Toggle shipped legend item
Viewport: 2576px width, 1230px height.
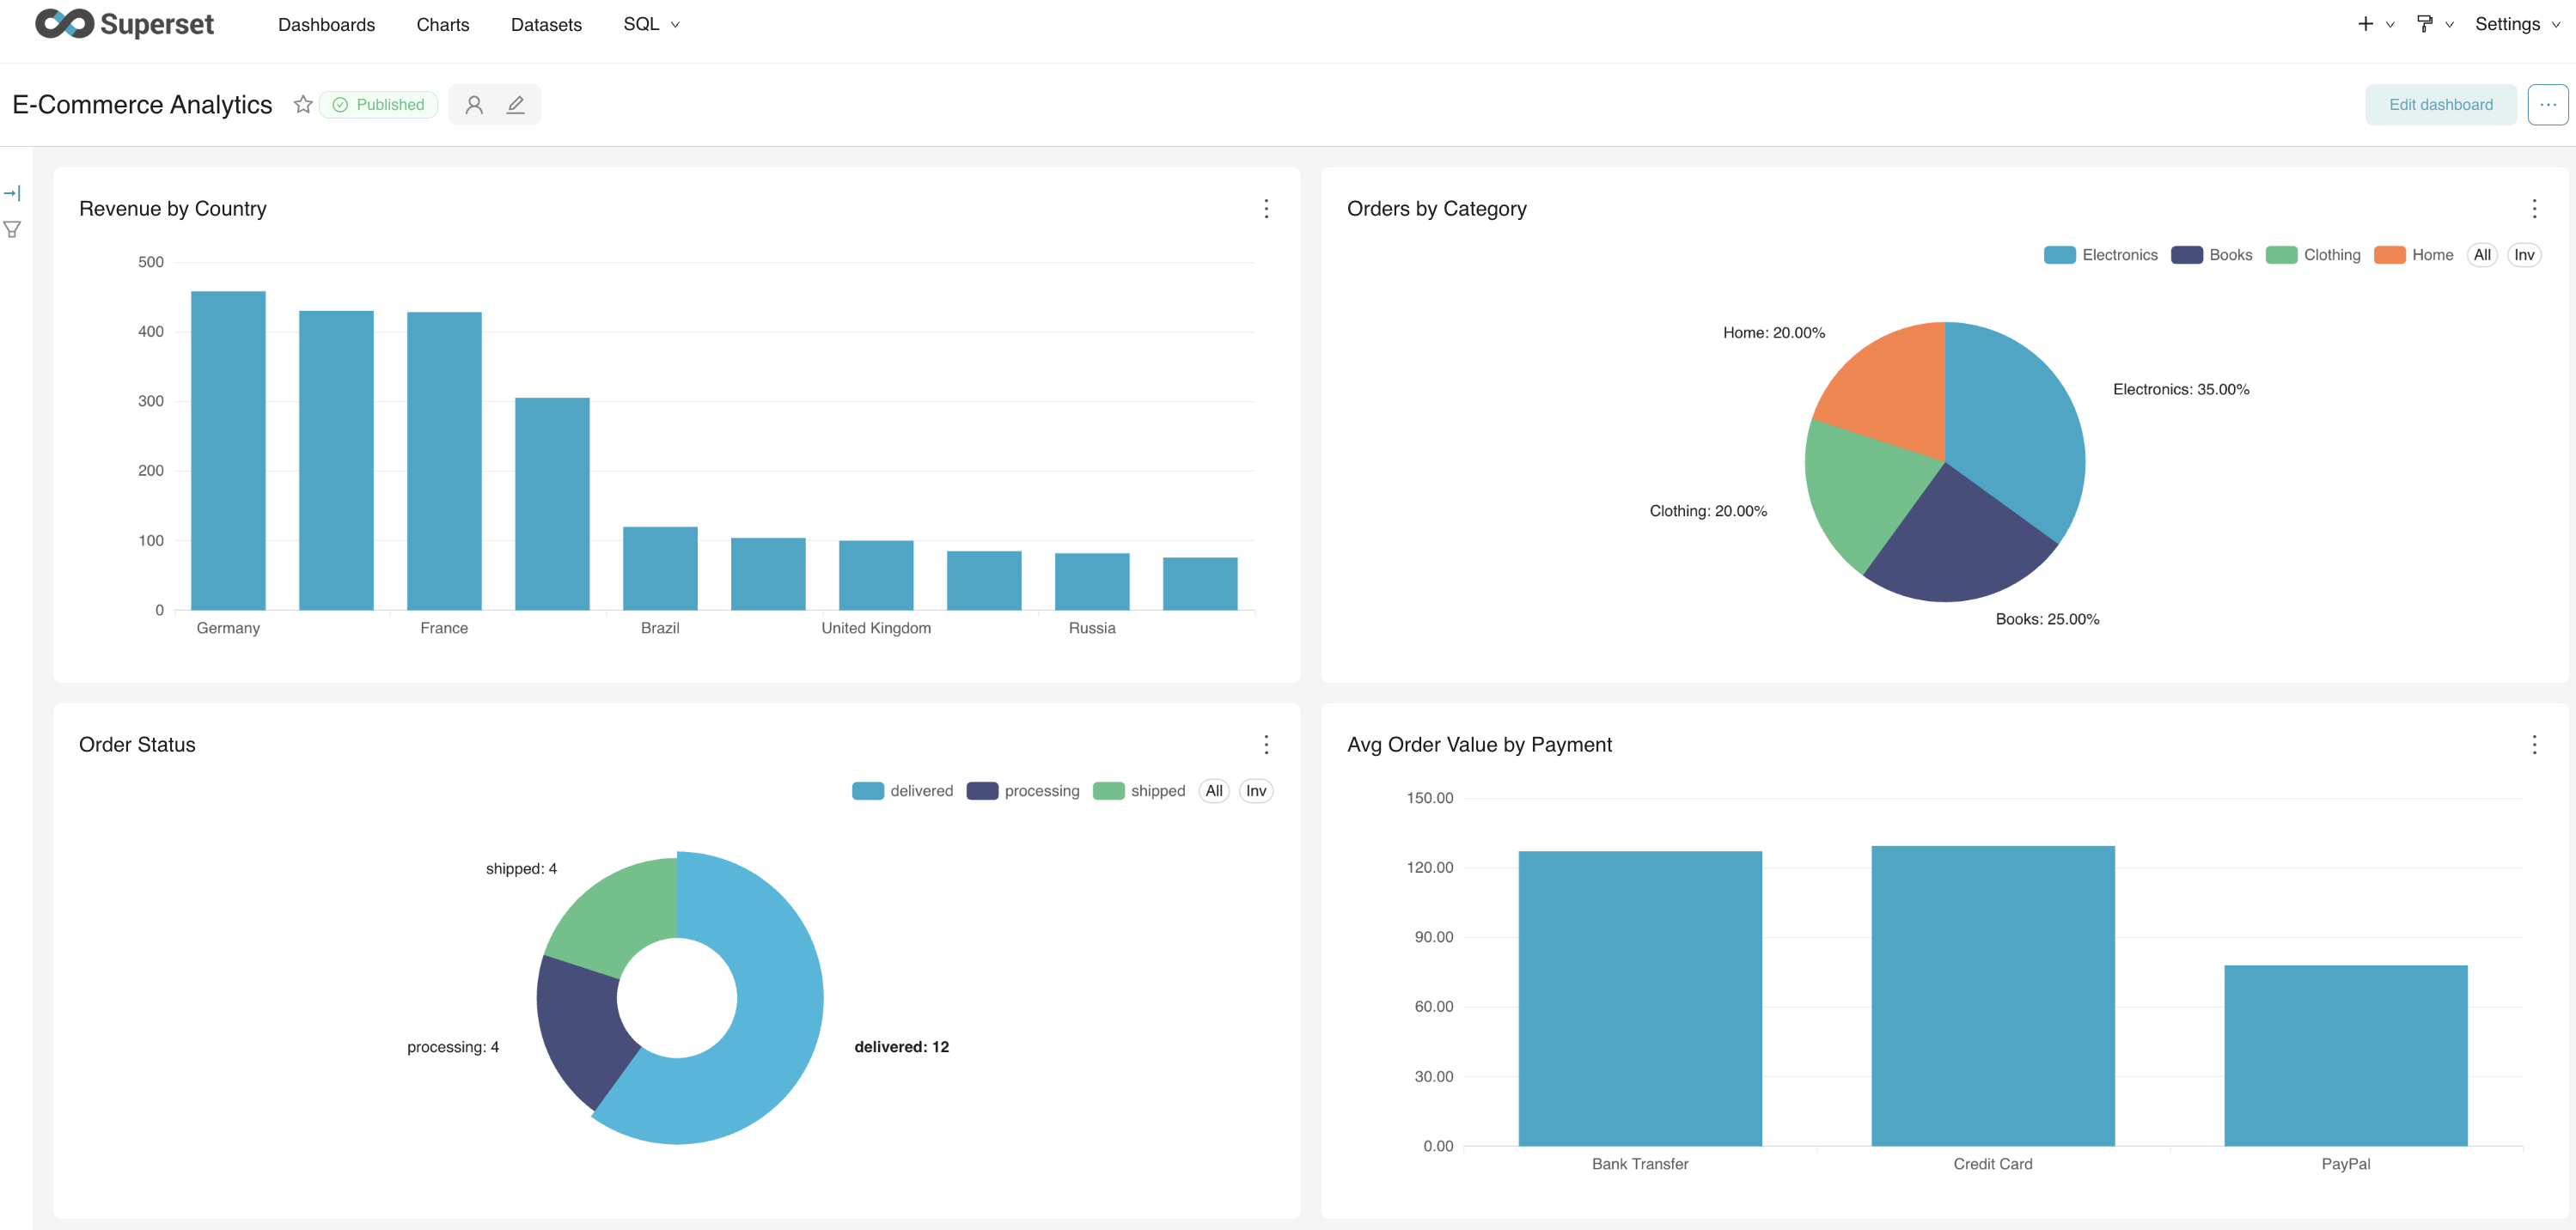click(1139, 791)
